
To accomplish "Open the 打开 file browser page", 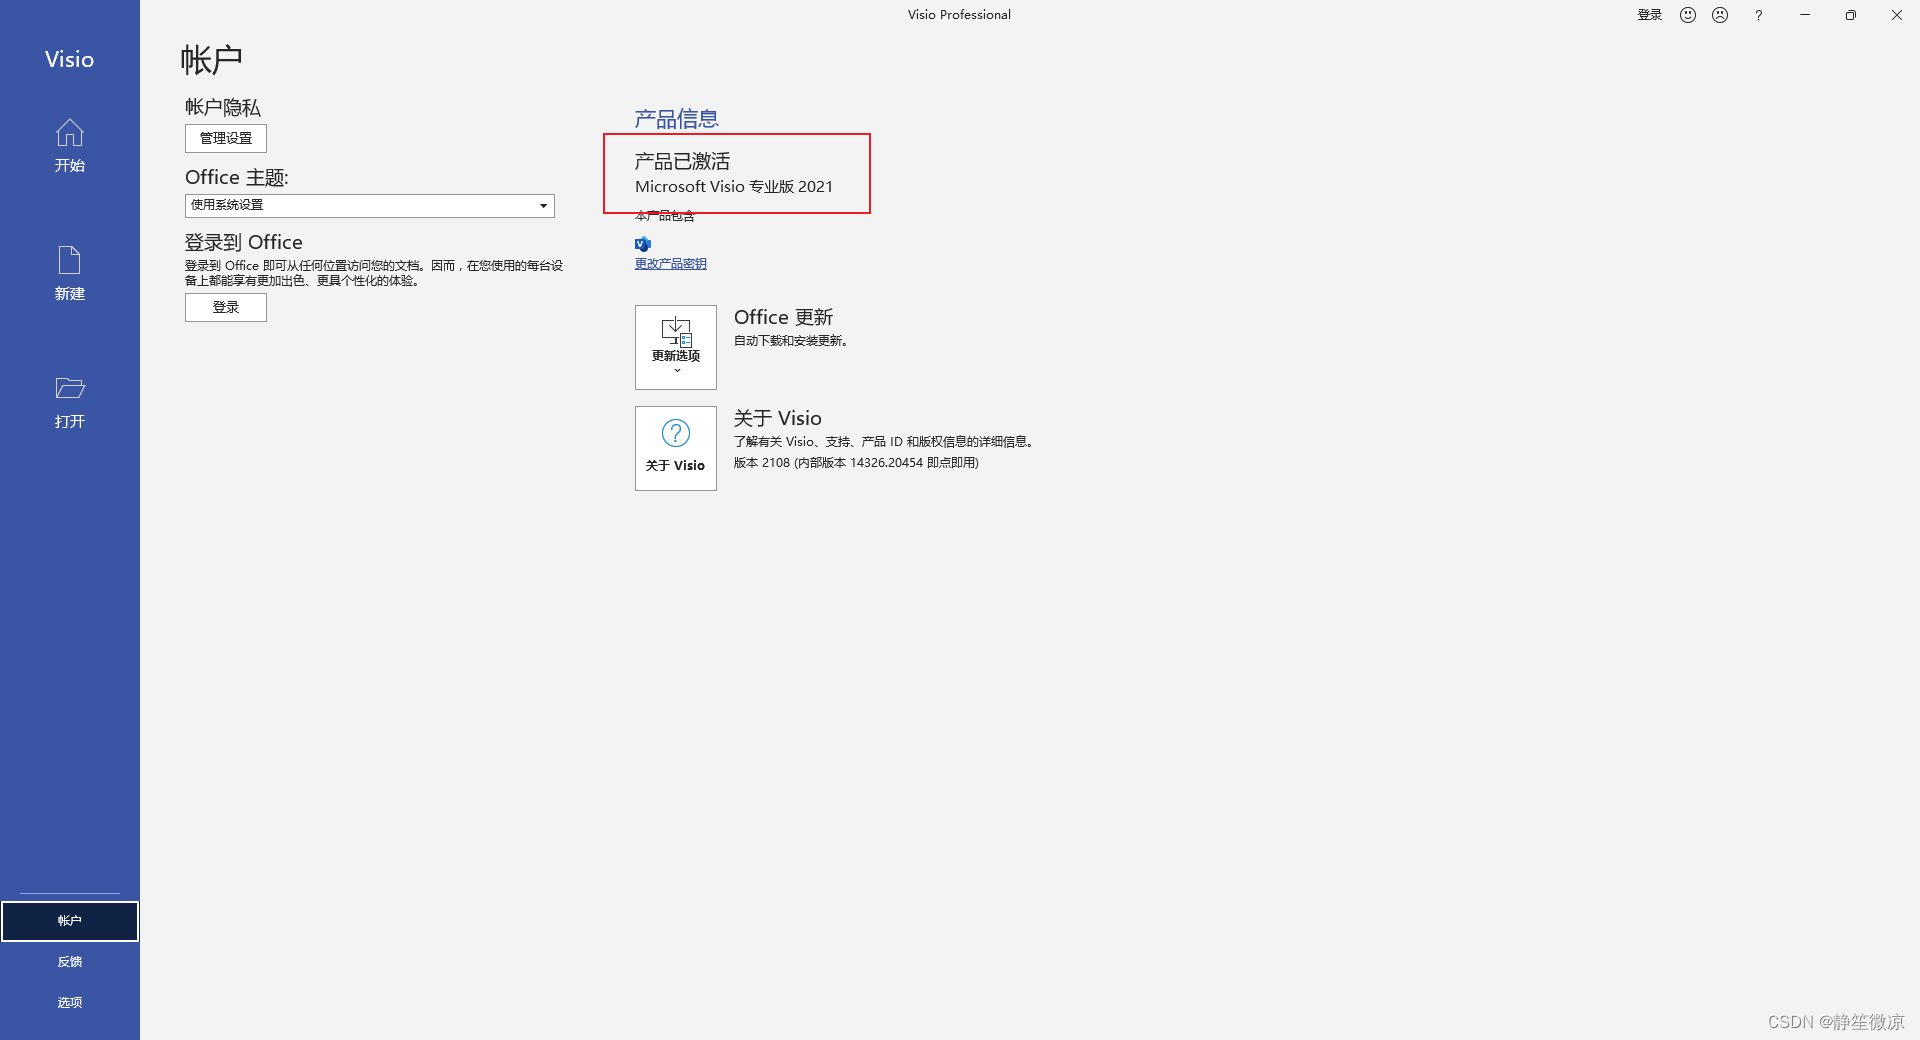I will click(x=69, y=402).
